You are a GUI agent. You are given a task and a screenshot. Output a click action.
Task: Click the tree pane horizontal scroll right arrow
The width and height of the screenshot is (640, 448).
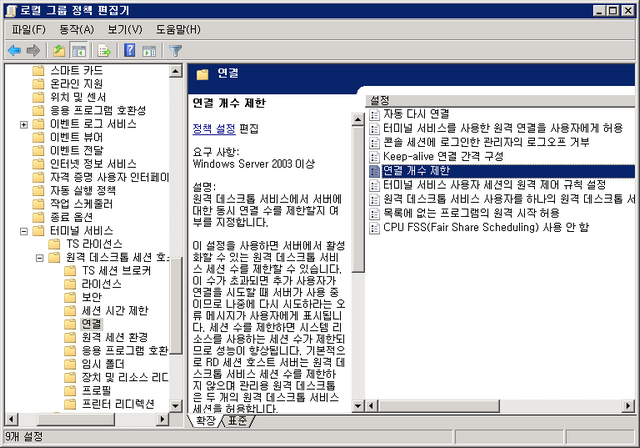[163, 419]
